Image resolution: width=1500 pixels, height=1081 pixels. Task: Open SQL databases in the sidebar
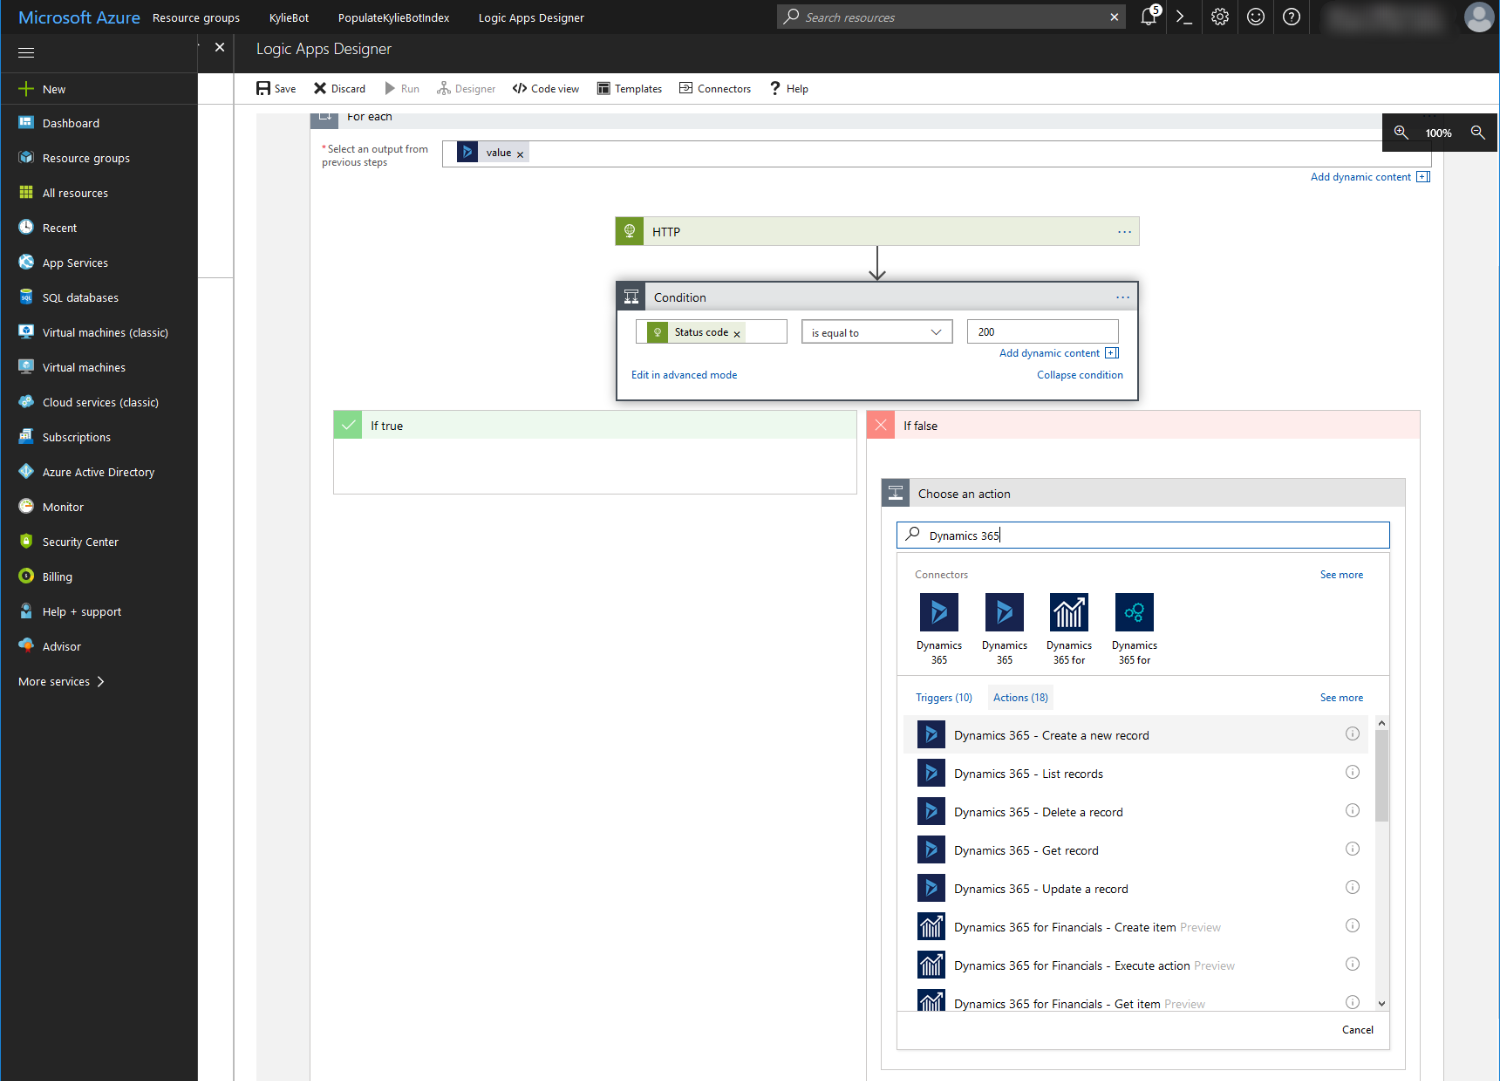click(x=80, y=298)
